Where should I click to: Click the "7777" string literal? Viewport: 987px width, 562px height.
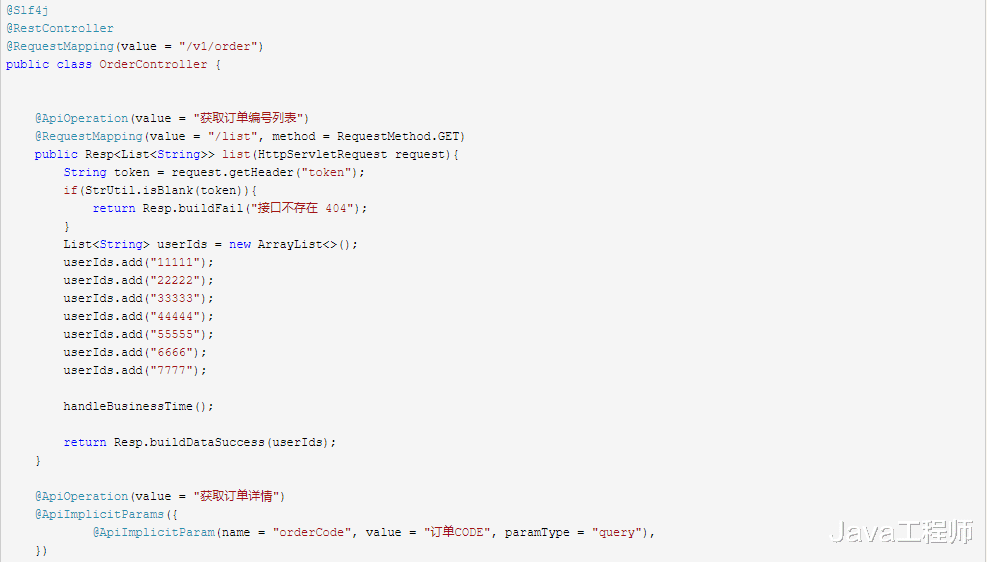171,370
